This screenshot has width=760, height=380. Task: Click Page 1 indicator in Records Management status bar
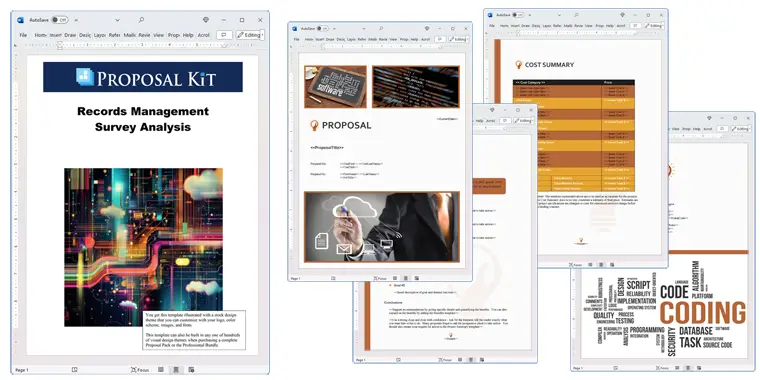22,370
